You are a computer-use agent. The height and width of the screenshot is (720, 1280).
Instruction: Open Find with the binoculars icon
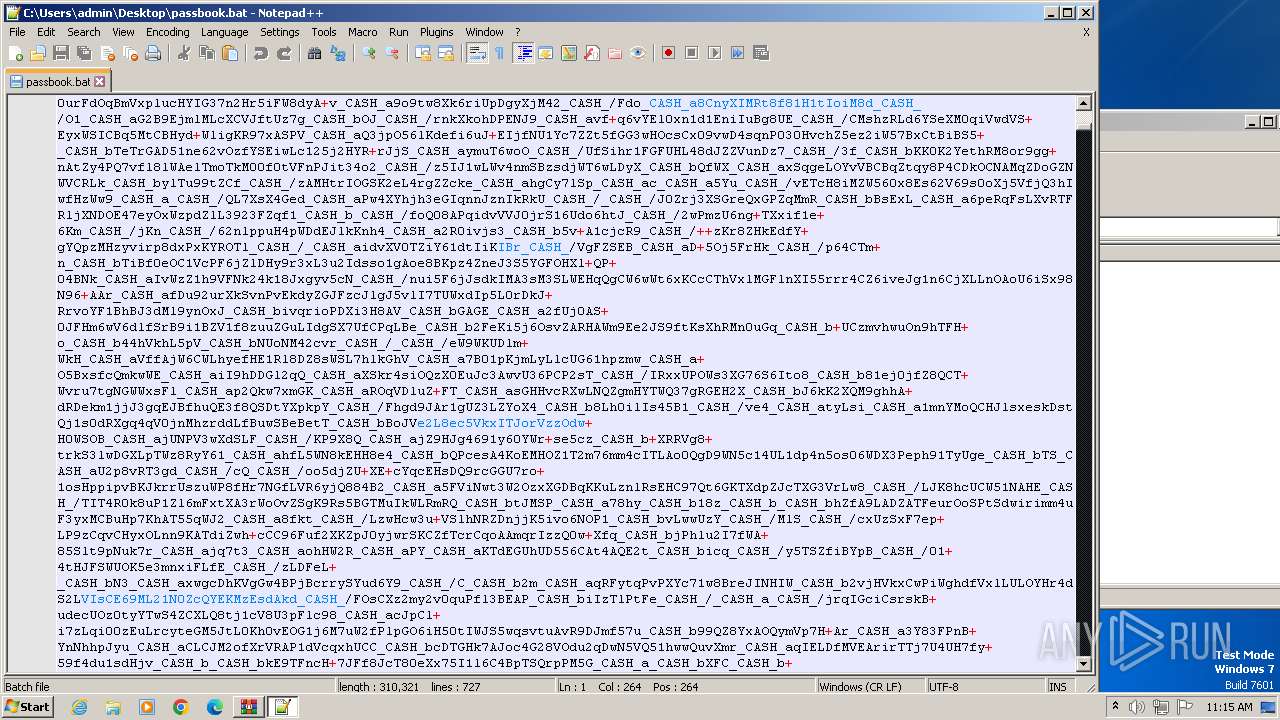pyautogui.click(x=315, y=53)
